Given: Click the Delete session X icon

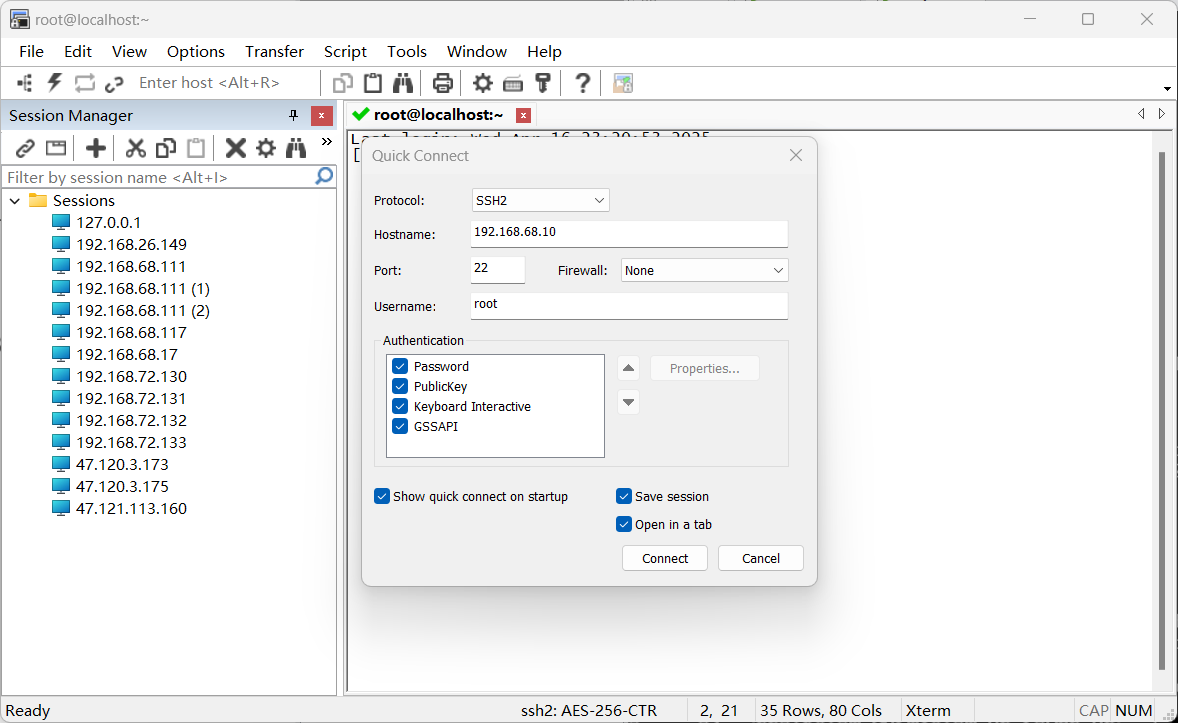Looking at the screenshot, I should click(x=236, y=149).
